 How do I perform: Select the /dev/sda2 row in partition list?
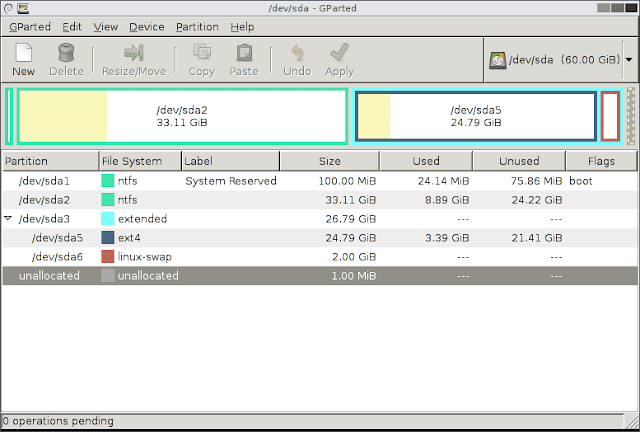click(320, 200)
